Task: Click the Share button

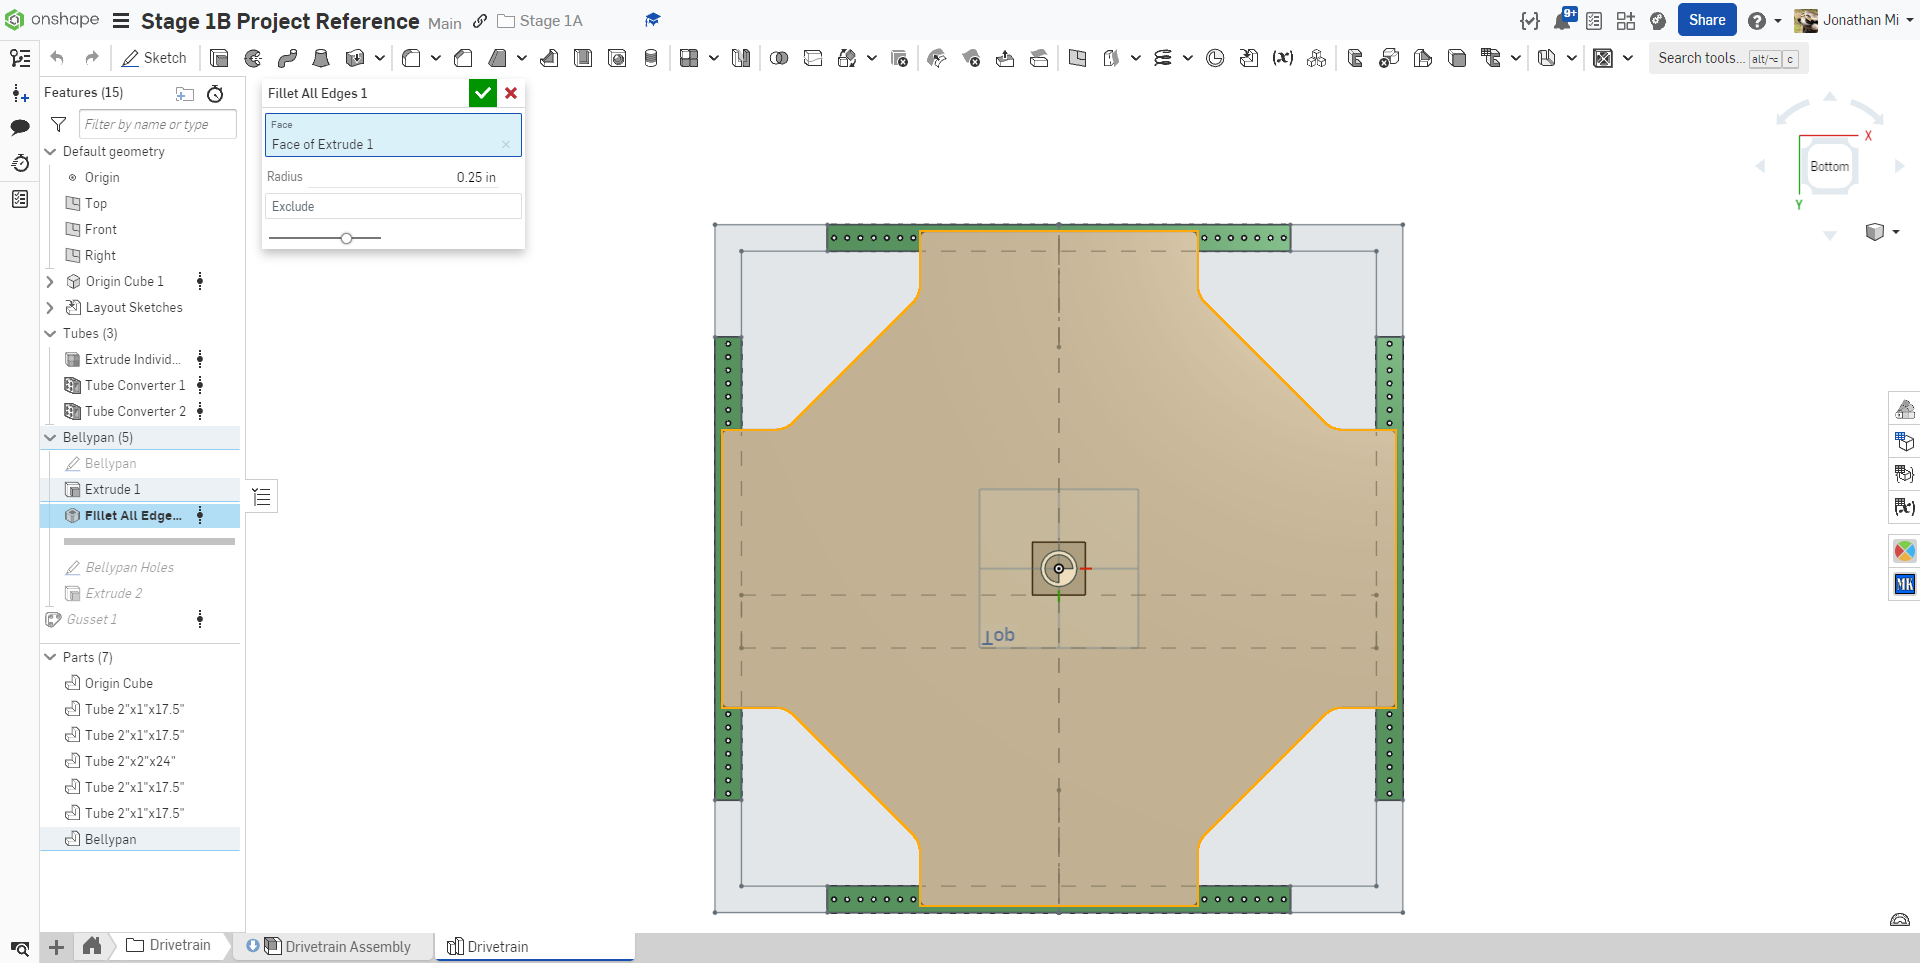Action: (1706, 20)
